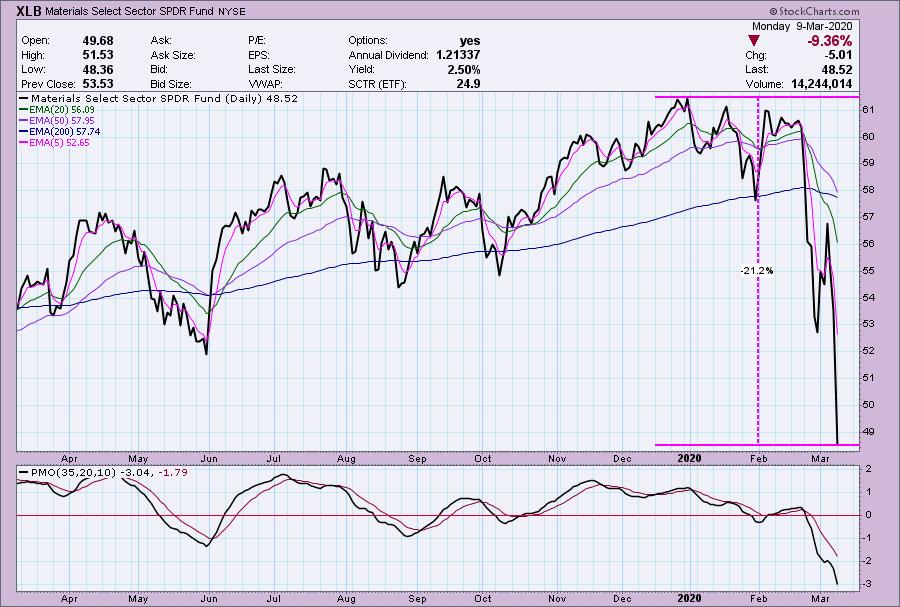Click the 55 price axis label

(868, 271)
